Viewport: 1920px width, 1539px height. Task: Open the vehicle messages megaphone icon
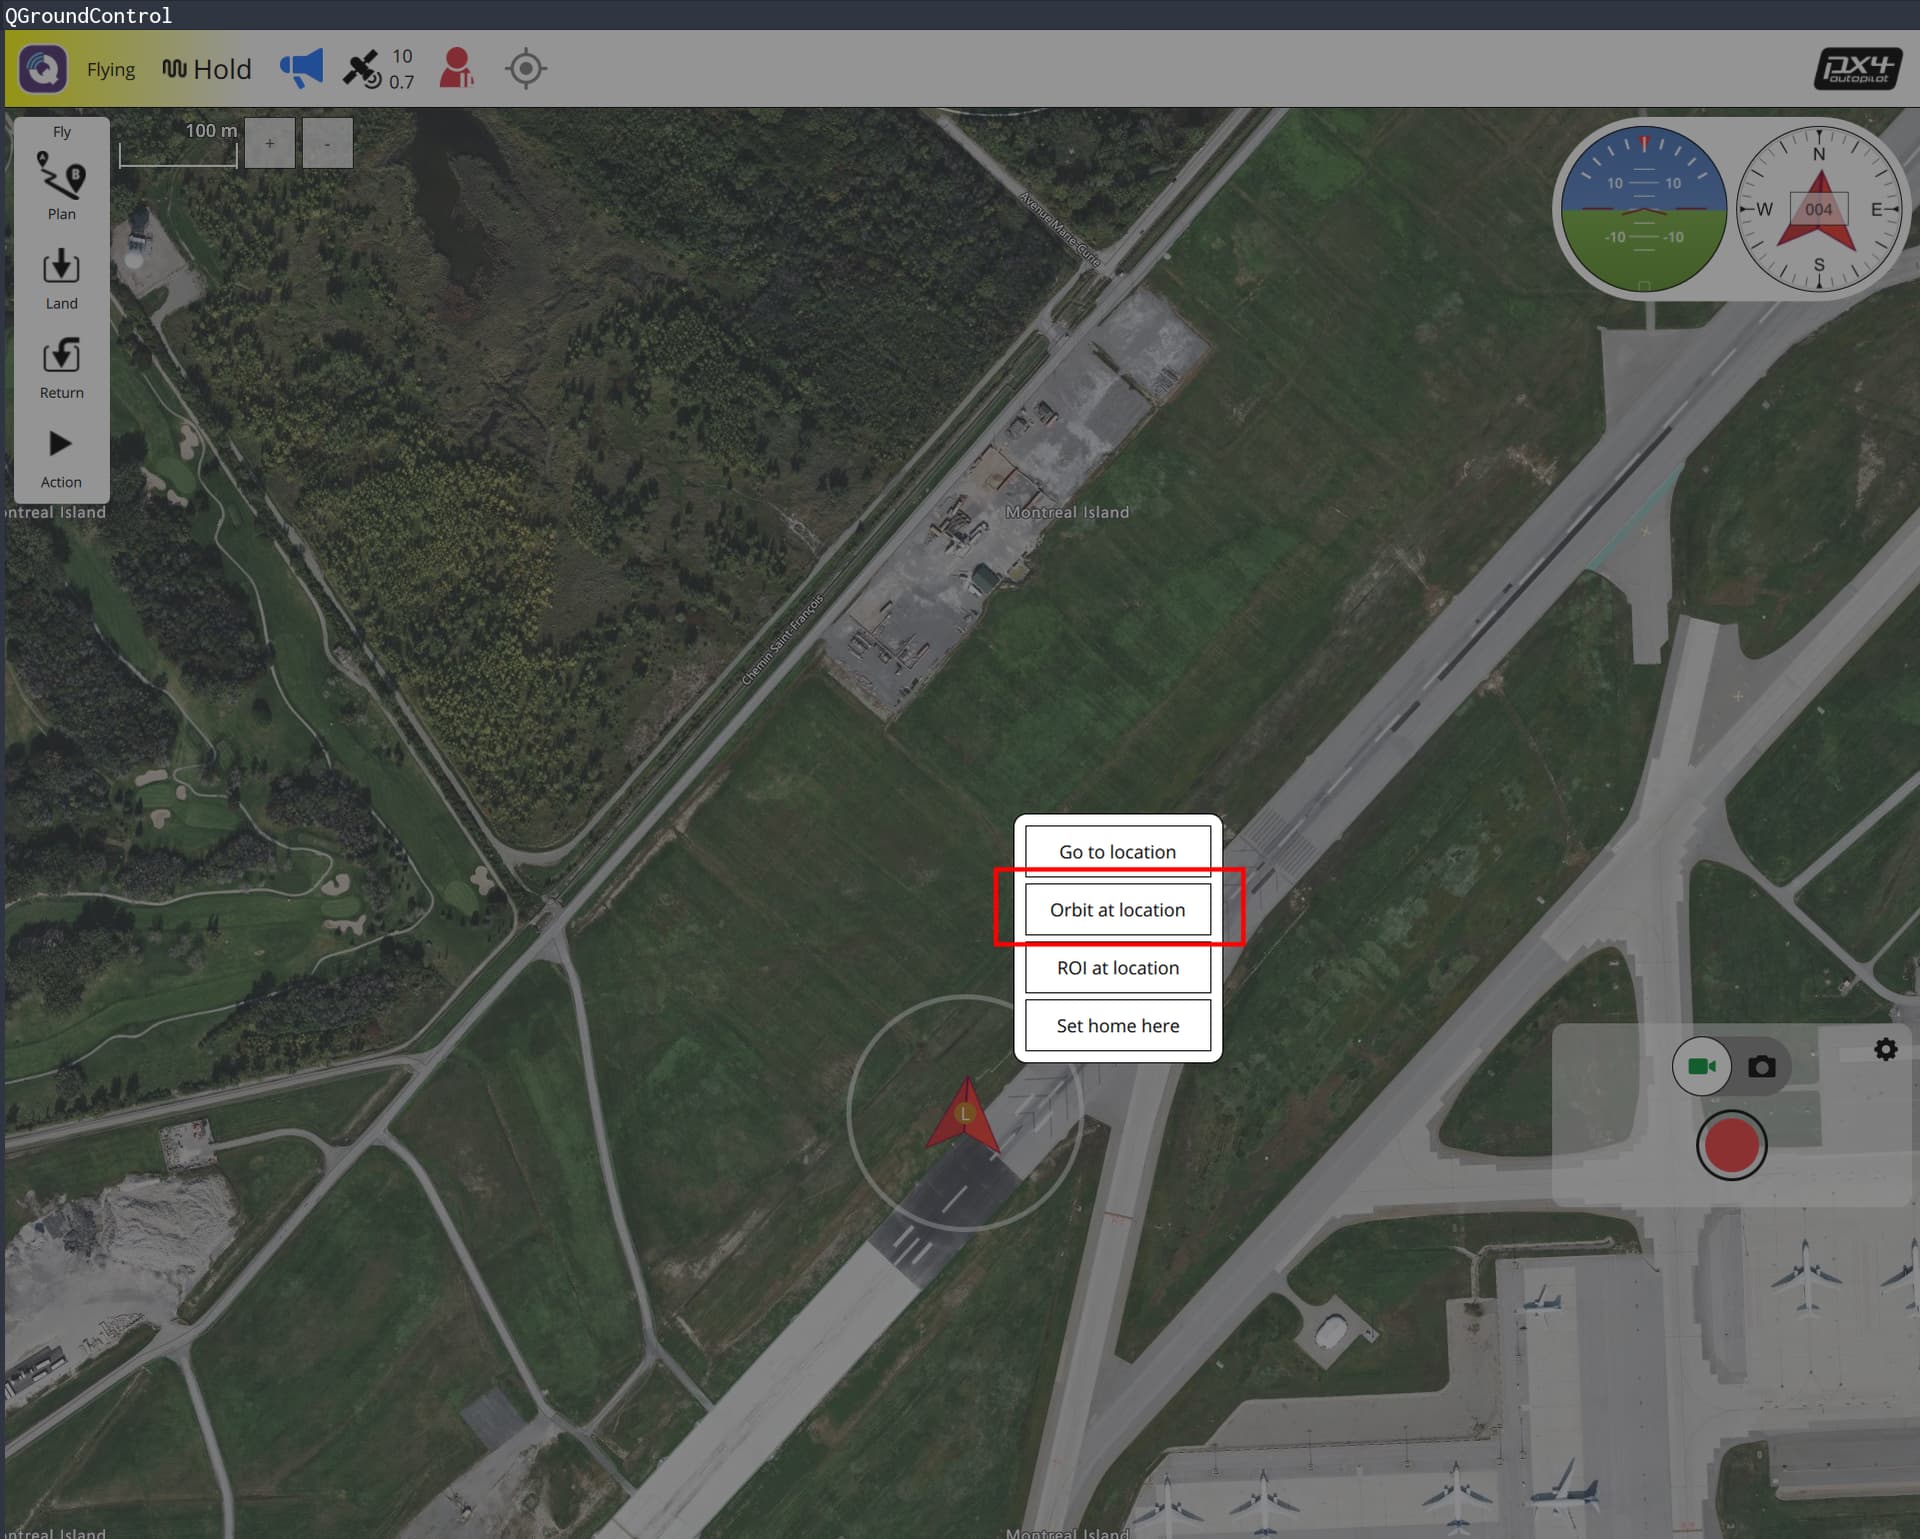pyautogui.click(x=301, y=68)
